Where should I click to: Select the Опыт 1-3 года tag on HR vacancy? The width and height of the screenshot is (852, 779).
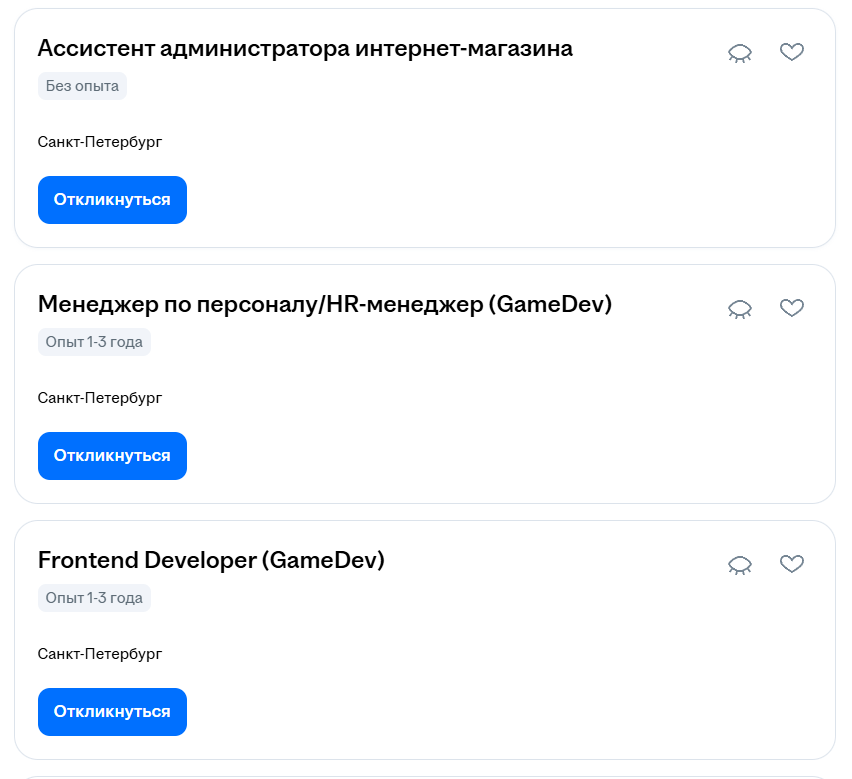93,342
